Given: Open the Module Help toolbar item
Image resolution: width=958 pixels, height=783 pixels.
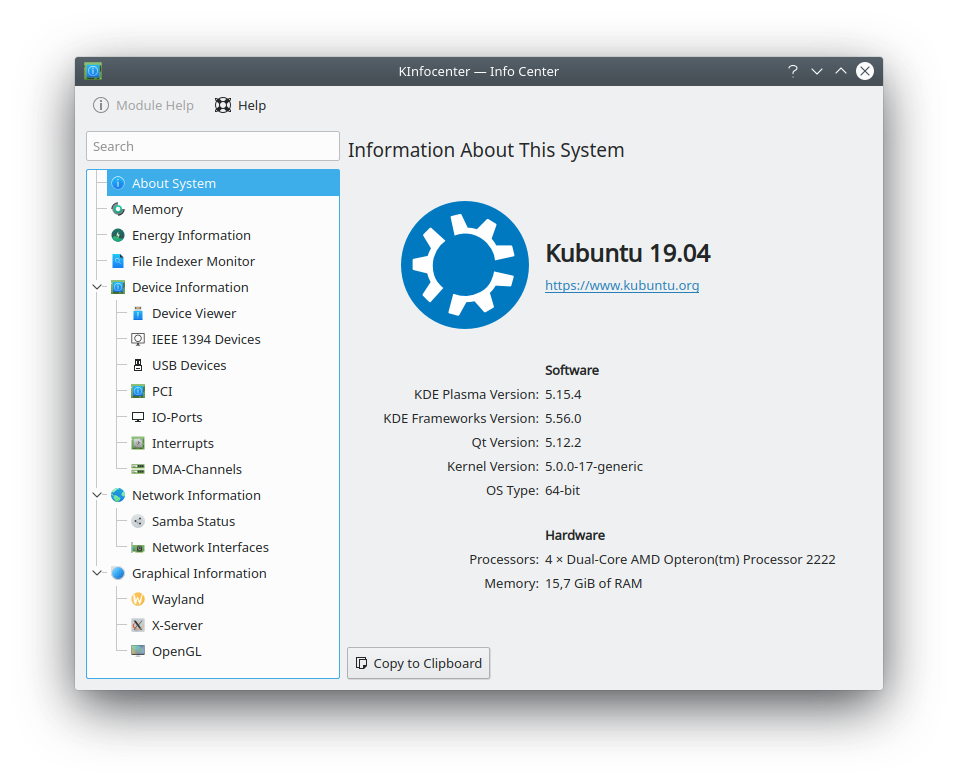Looking at the screenshot, I should (144, 106).
